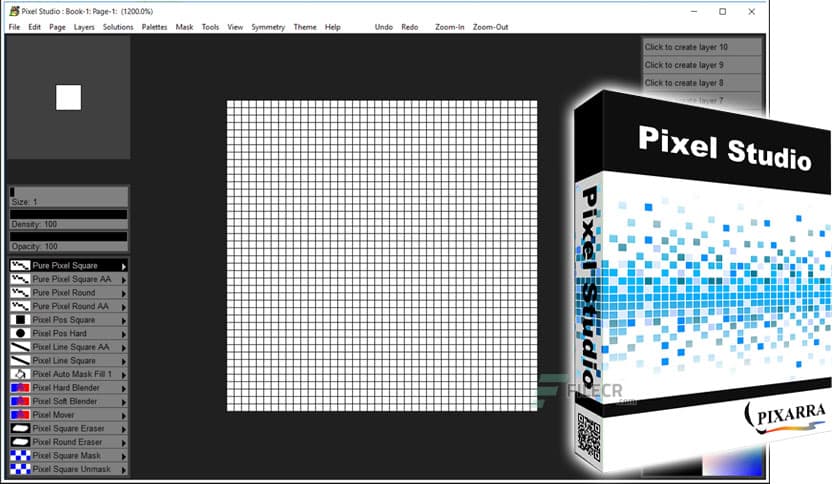The width and height of the screenshot is (836, 484).
Task: Select the Pixel Square Unmask icon
Action: click(20, 469)
